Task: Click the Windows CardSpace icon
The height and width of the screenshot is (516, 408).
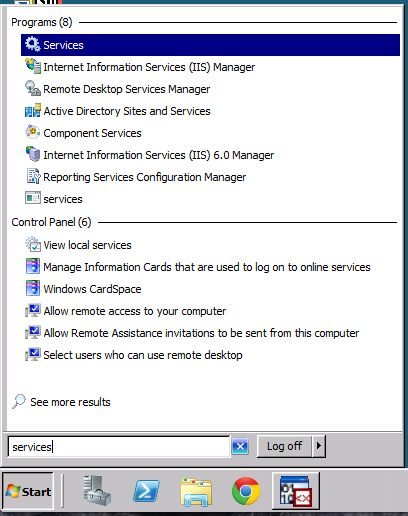Action: coord(33,288)
